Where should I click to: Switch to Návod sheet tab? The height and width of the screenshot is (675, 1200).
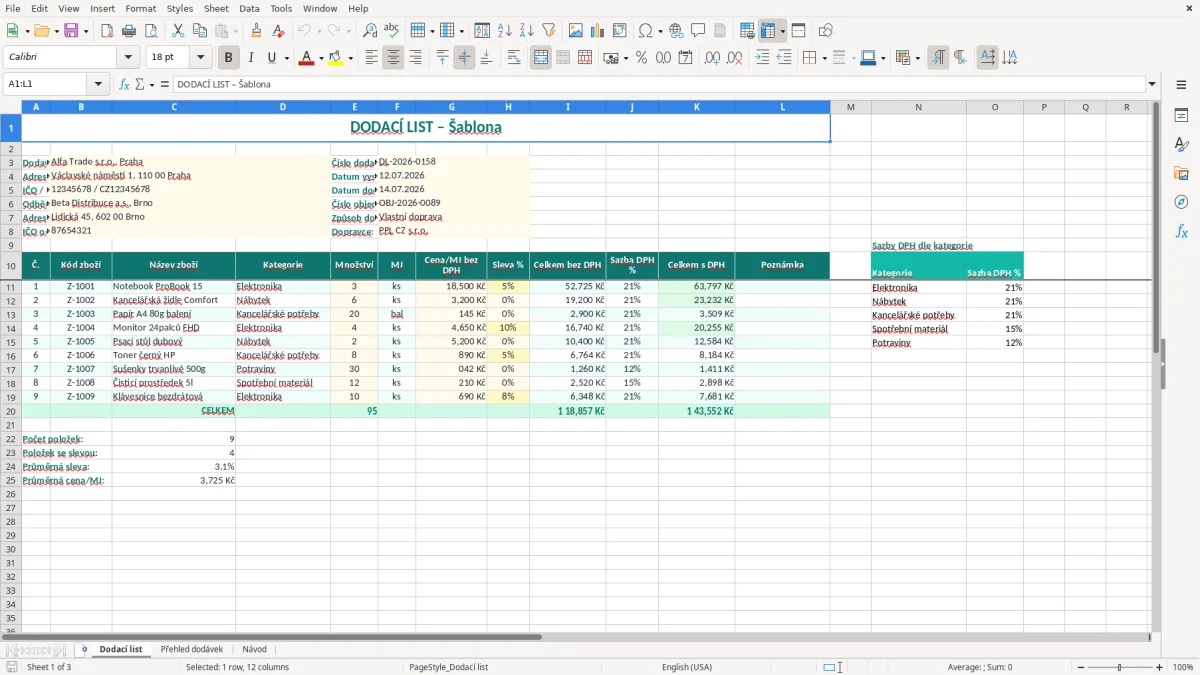tap(254, 649)
